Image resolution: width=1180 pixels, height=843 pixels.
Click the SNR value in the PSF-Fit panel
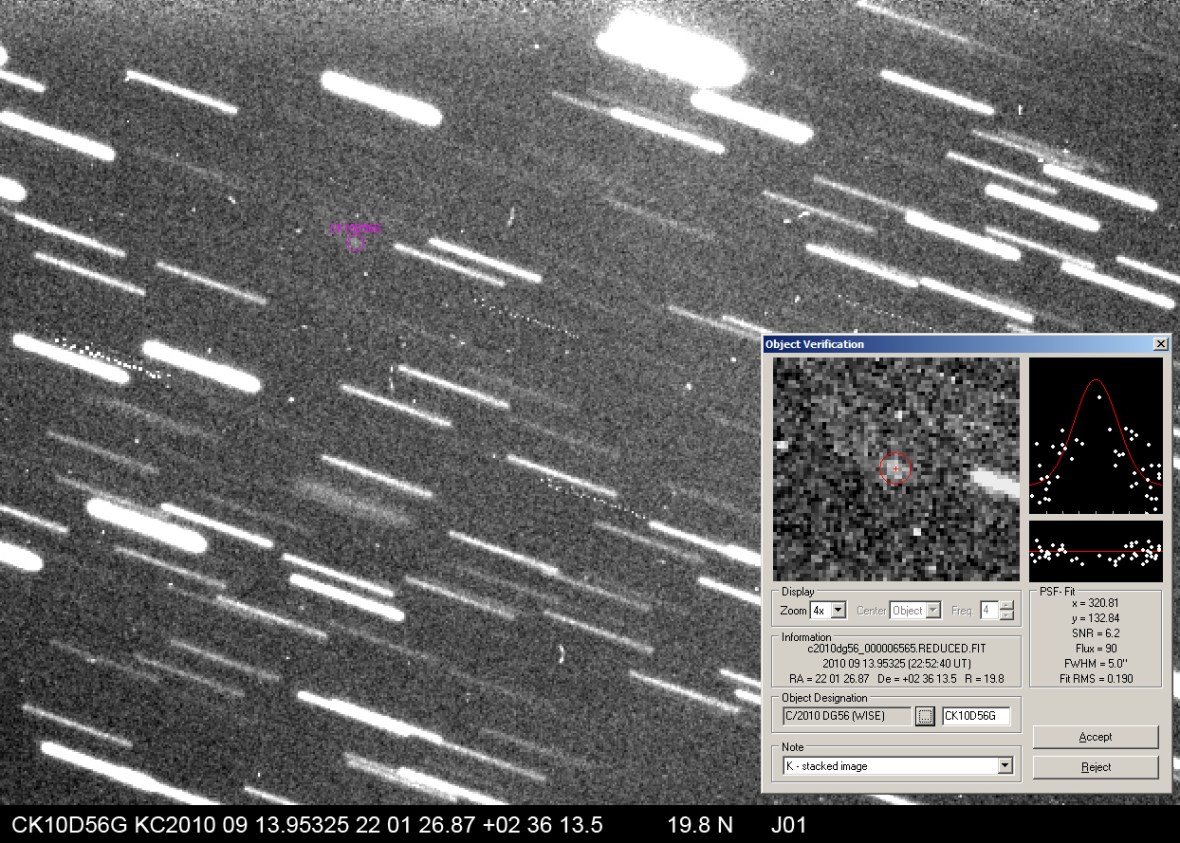tap(1096, 633)
